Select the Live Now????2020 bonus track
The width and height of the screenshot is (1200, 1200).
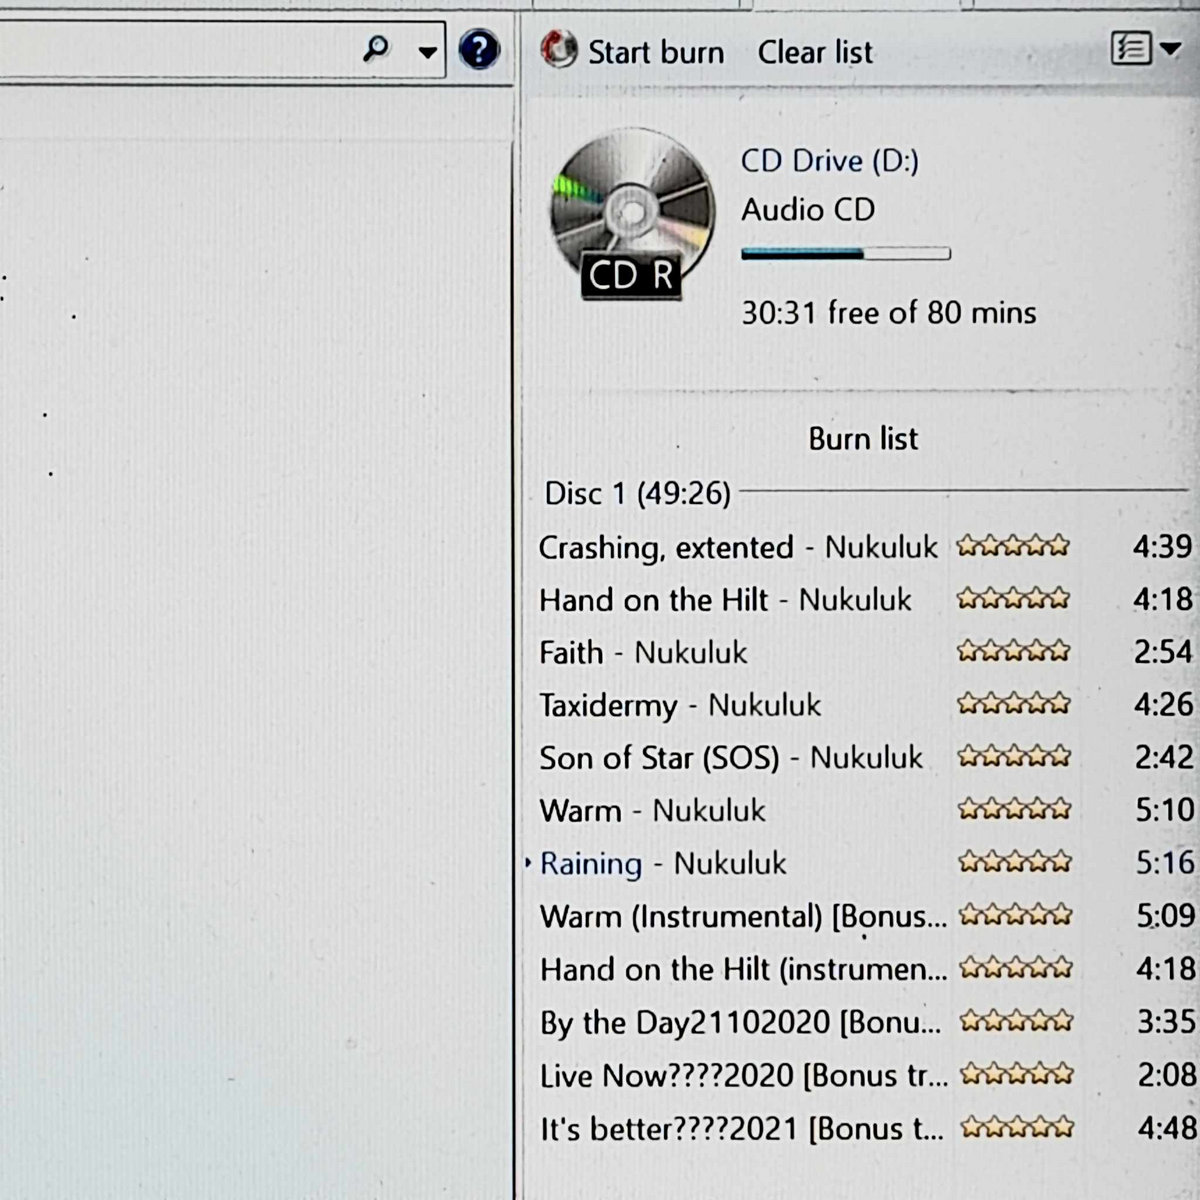(743, 1076)
